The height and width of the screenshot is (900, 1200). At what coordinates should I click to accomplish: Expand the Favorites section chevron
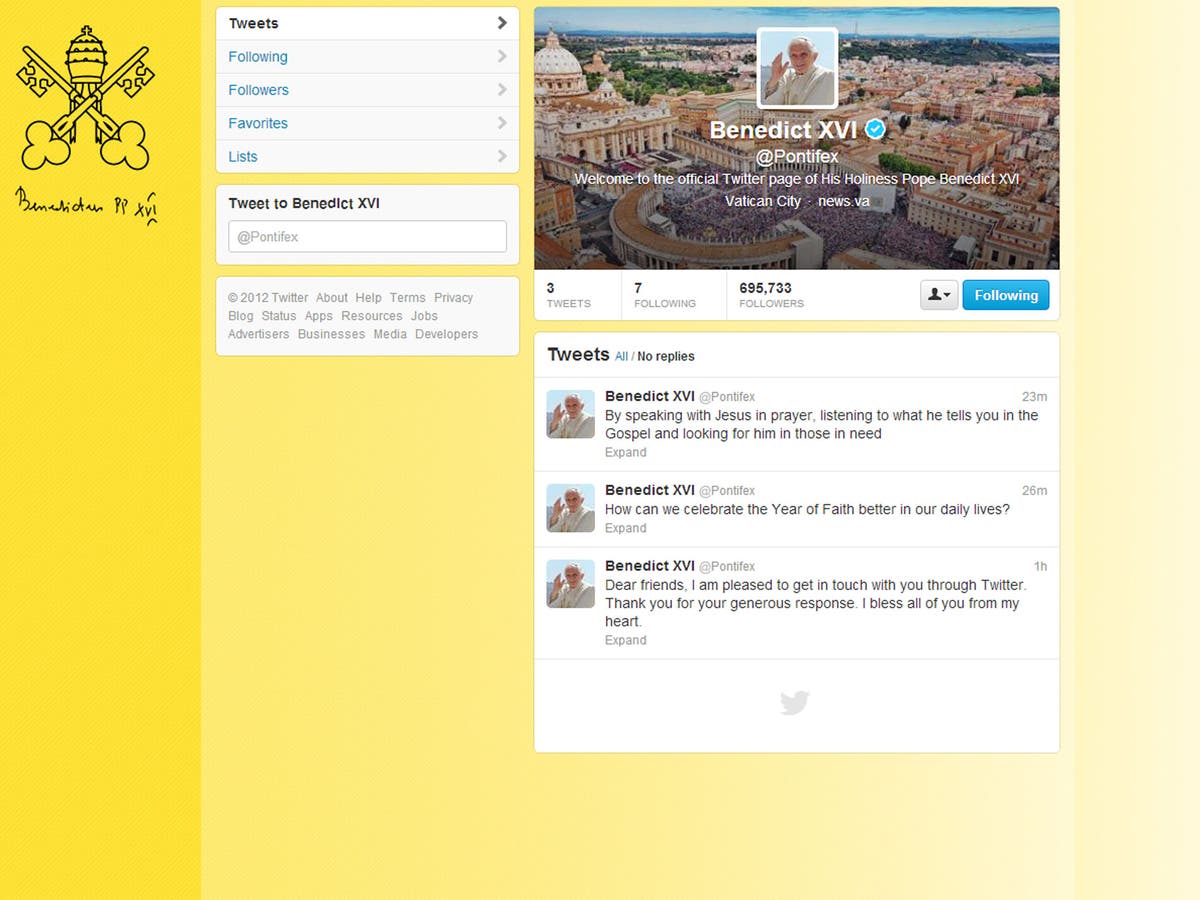pos(501,123)
